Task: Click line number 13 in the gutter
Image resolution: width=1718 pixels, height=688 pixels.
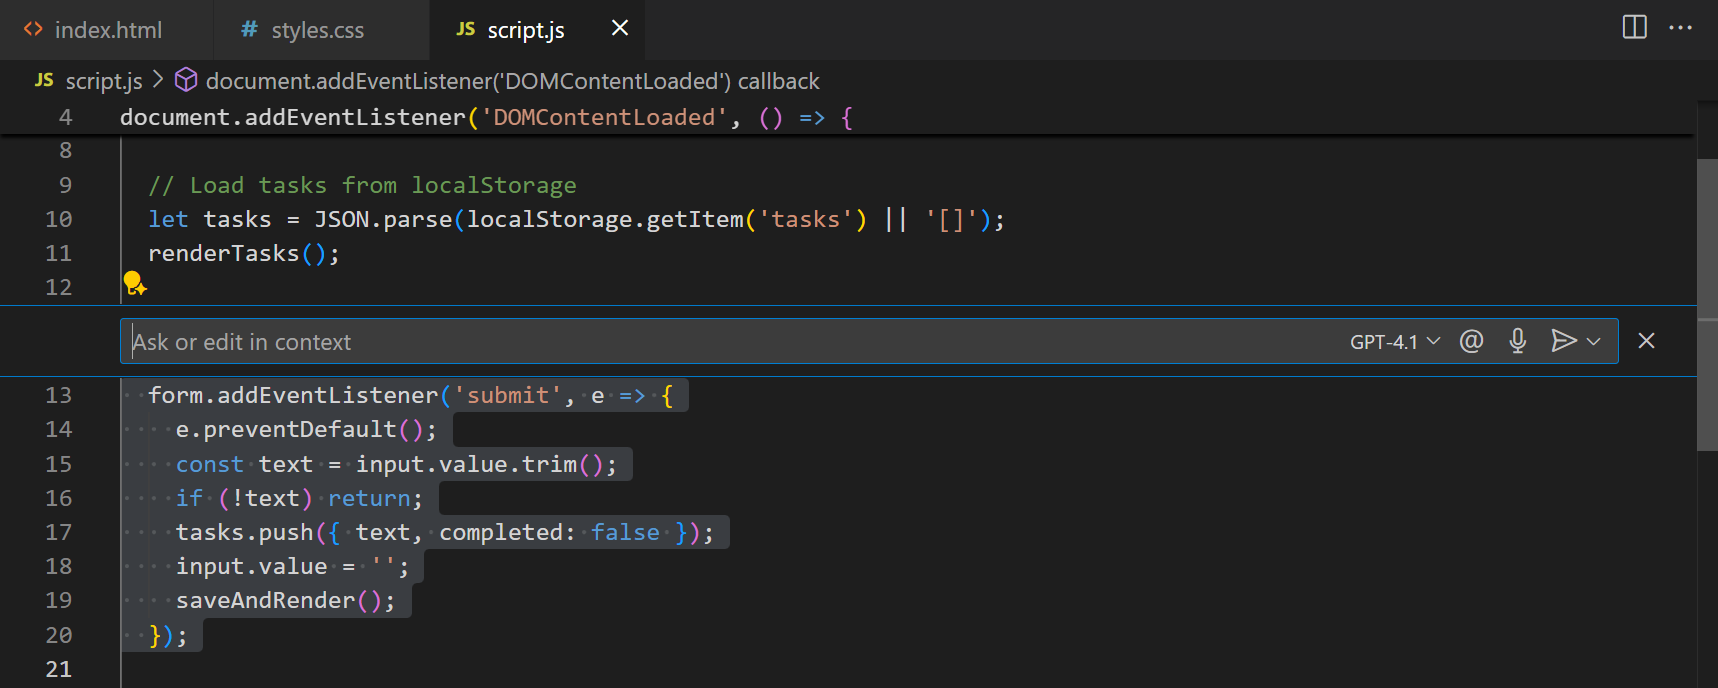Action: click(58, 395)
